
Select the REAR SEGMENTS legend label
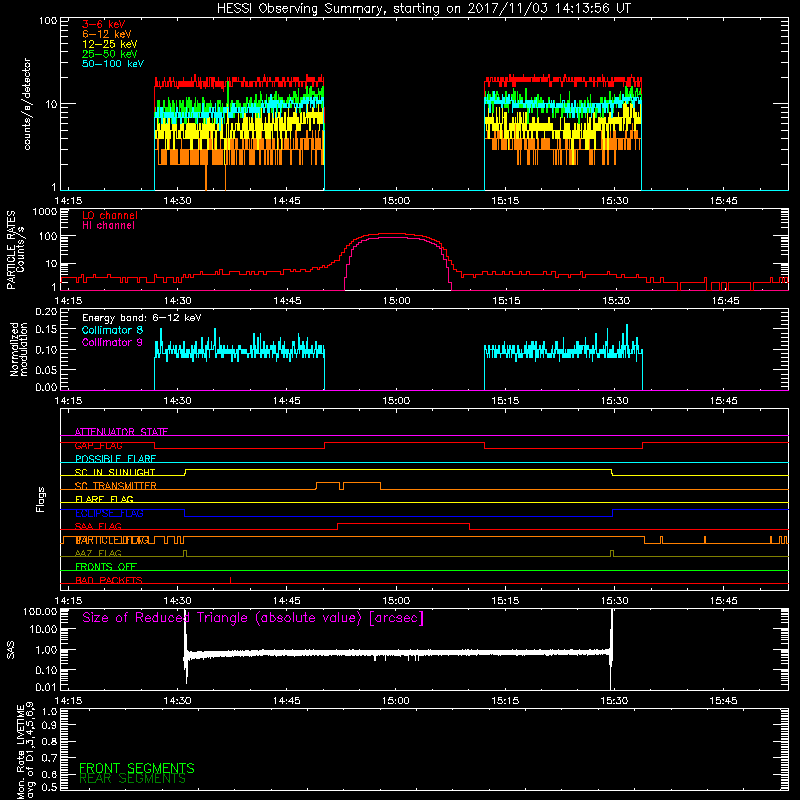pyautogui.click(x=133, y=779)
